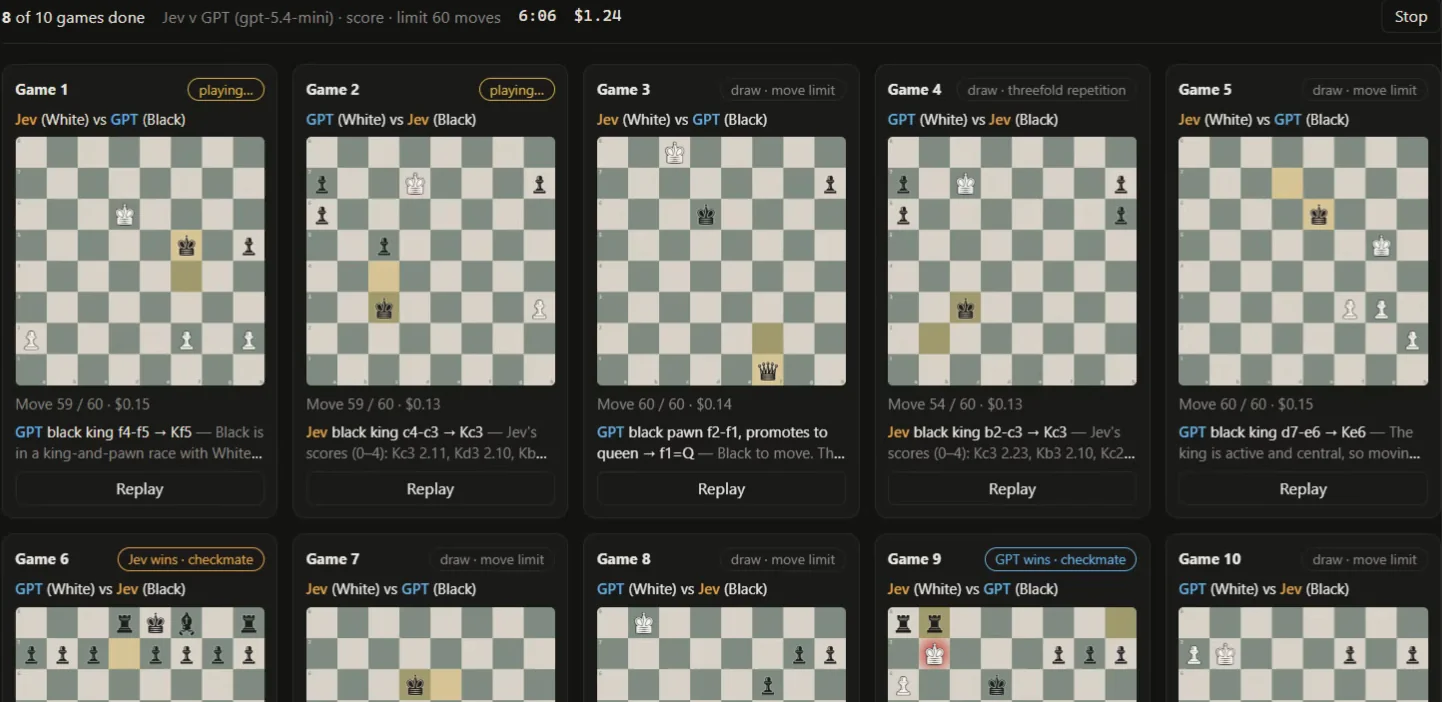This screenshot has height=702, width=1442.
Task: Click the promoted black queen in Game 3
Action: 768,370
